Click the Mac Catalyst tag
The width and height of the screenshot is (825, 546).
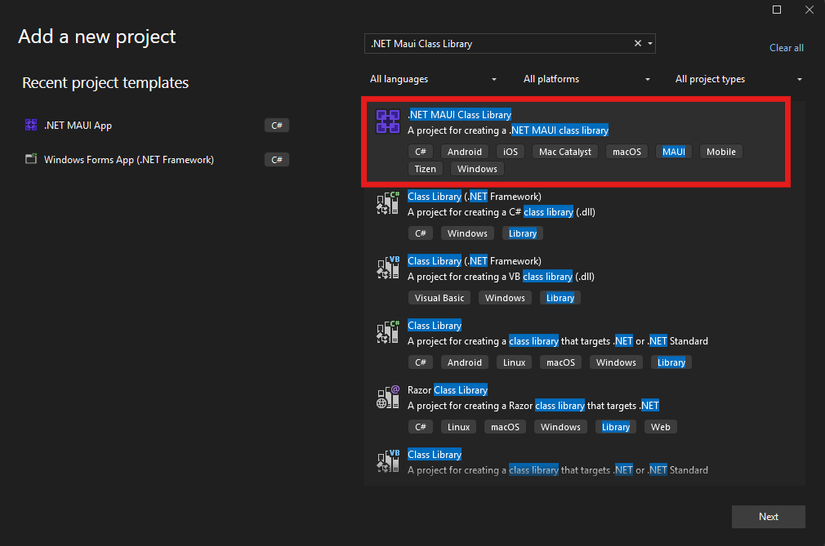coord(565,151)
